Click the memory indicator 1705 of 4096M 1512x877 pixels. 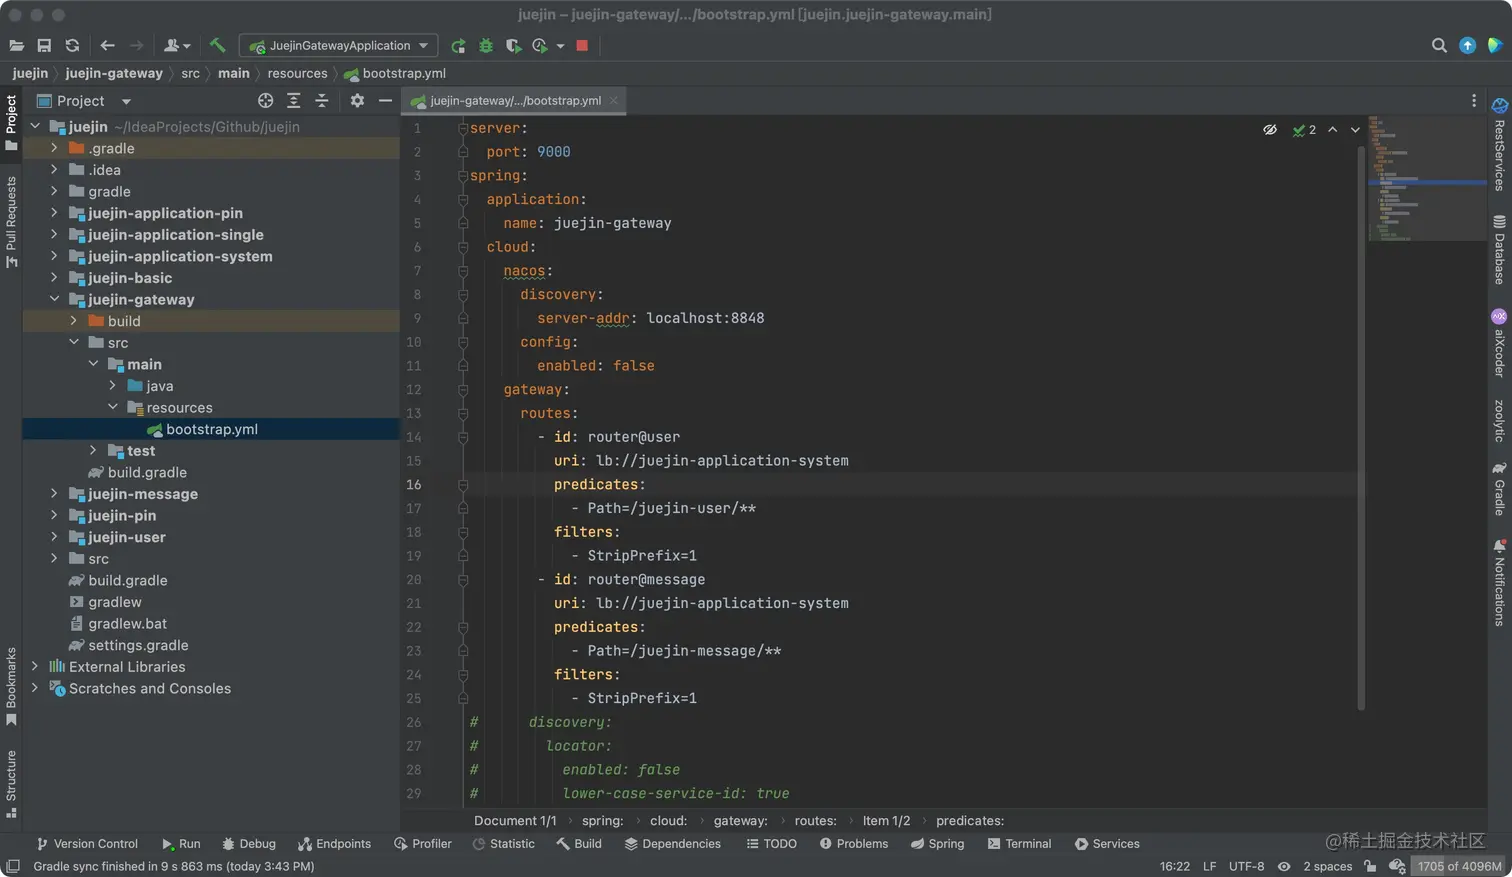pos(1459,866)
